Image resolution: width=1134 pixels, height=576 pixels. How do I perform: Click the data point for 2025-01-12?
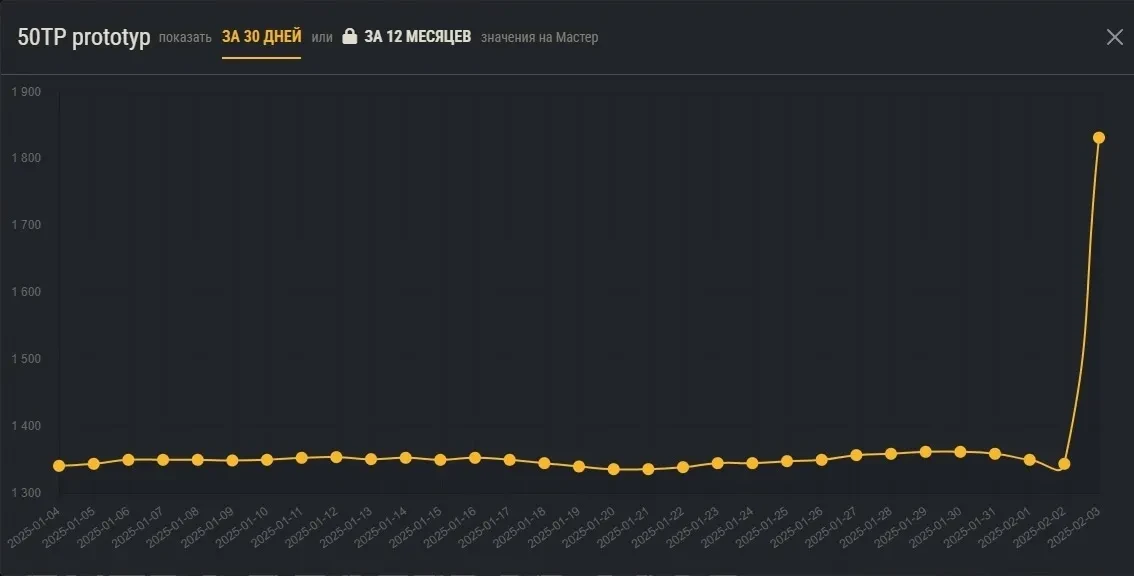coord(336,457)
